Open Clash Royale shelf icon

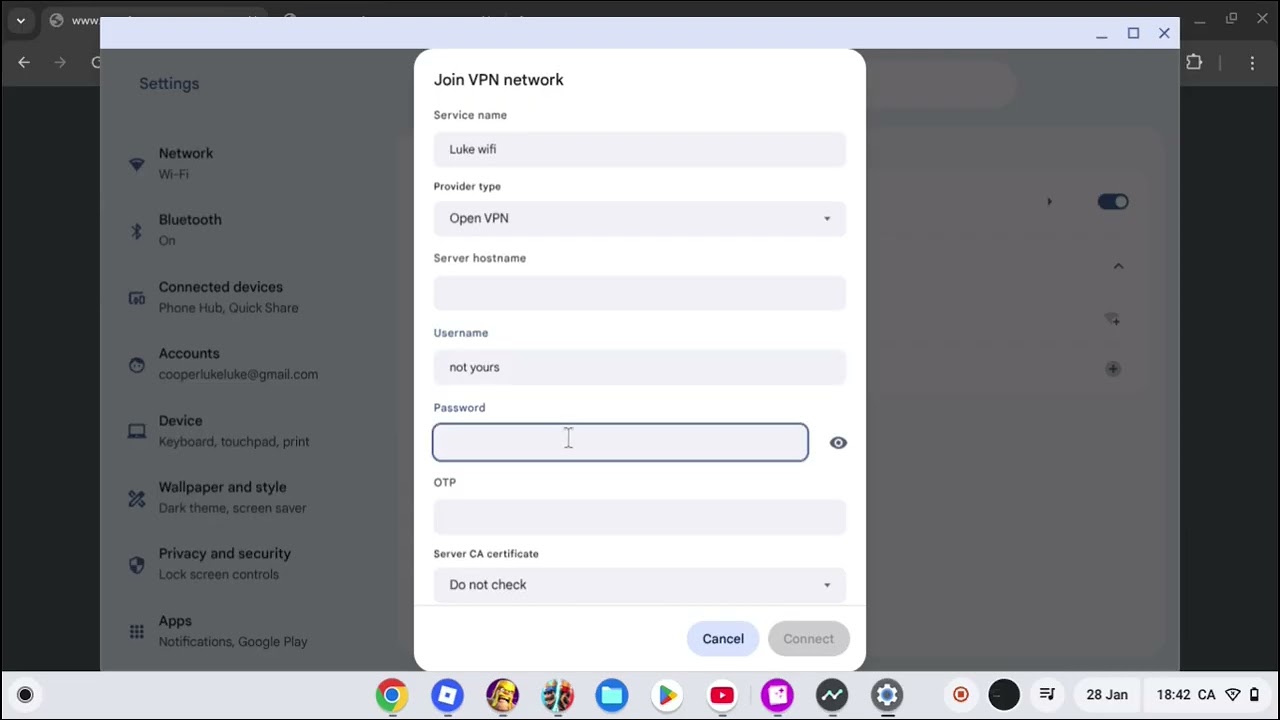[557, 695]
